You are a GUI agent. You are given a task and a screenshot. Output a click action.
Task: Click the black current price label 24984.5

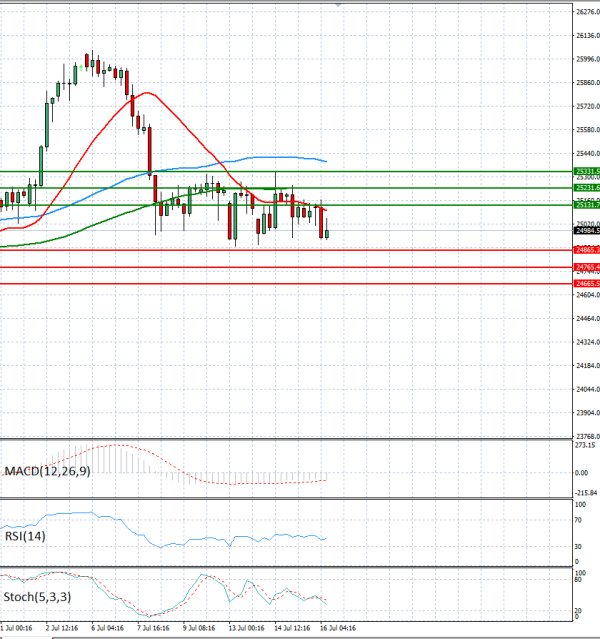[587, 231]
